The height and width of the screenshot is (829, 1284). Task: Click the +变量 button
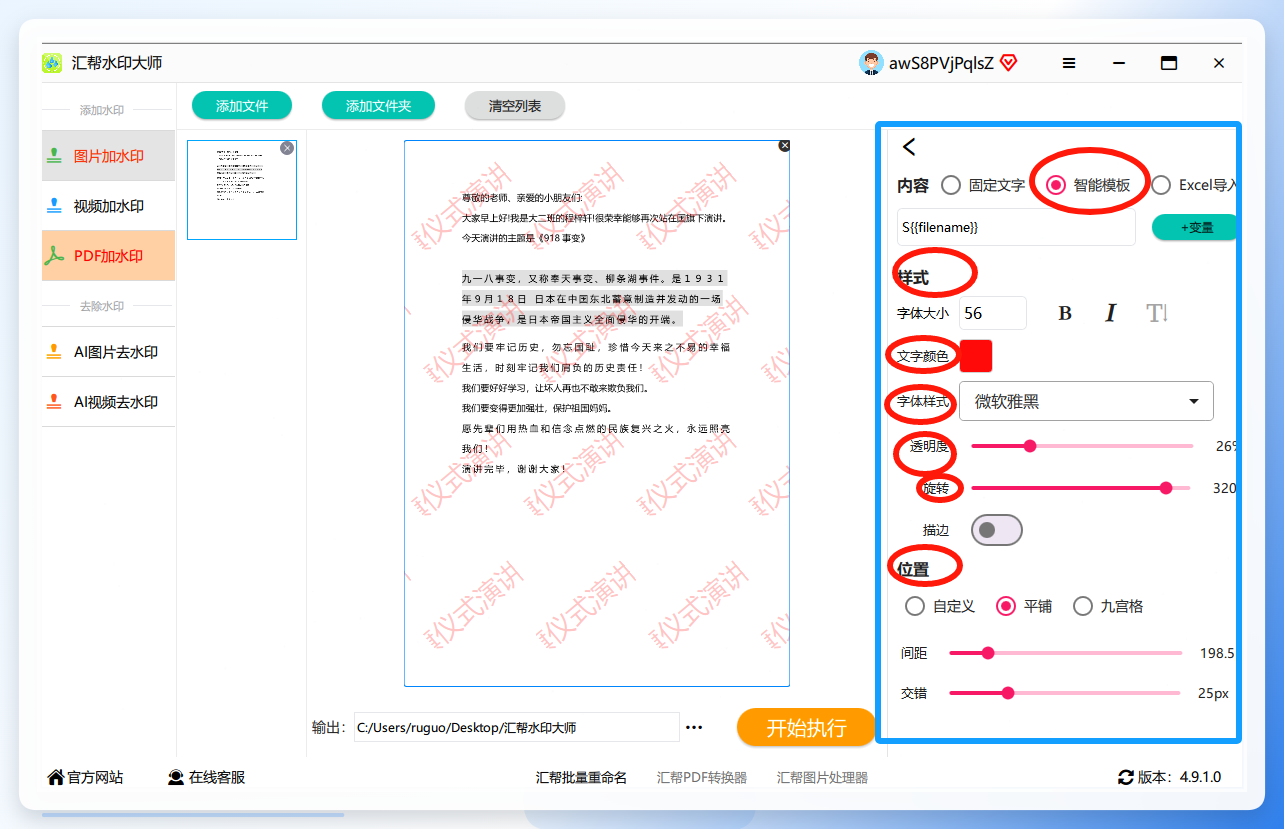pos(1195,227)
